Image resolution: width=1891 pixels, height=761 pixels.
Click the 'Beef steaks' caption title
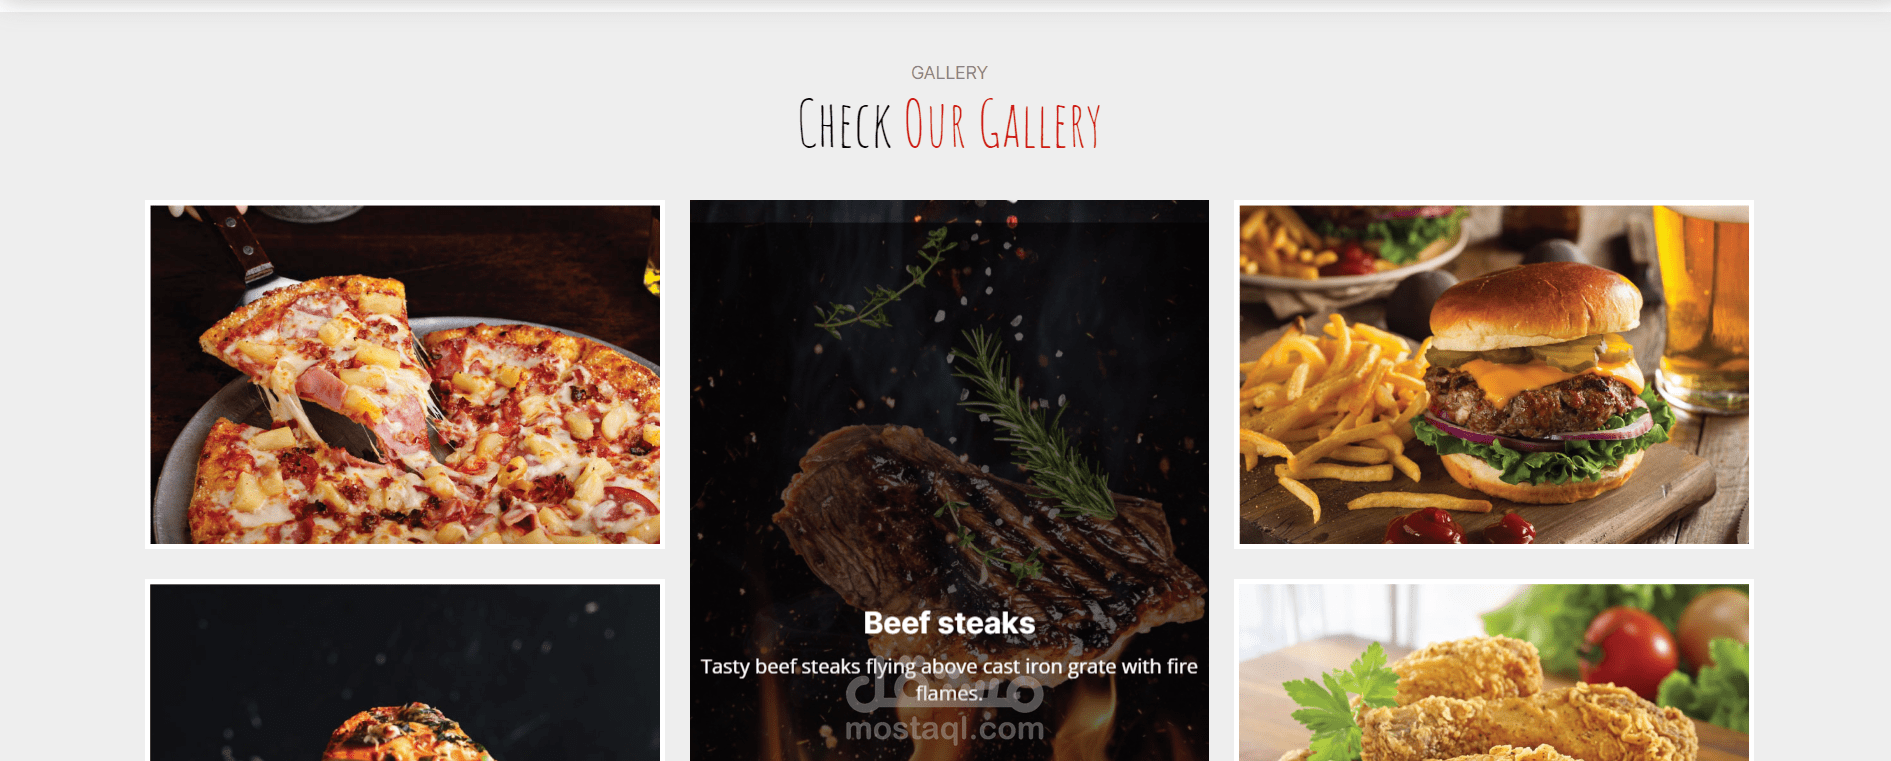(x=949, y=623)
